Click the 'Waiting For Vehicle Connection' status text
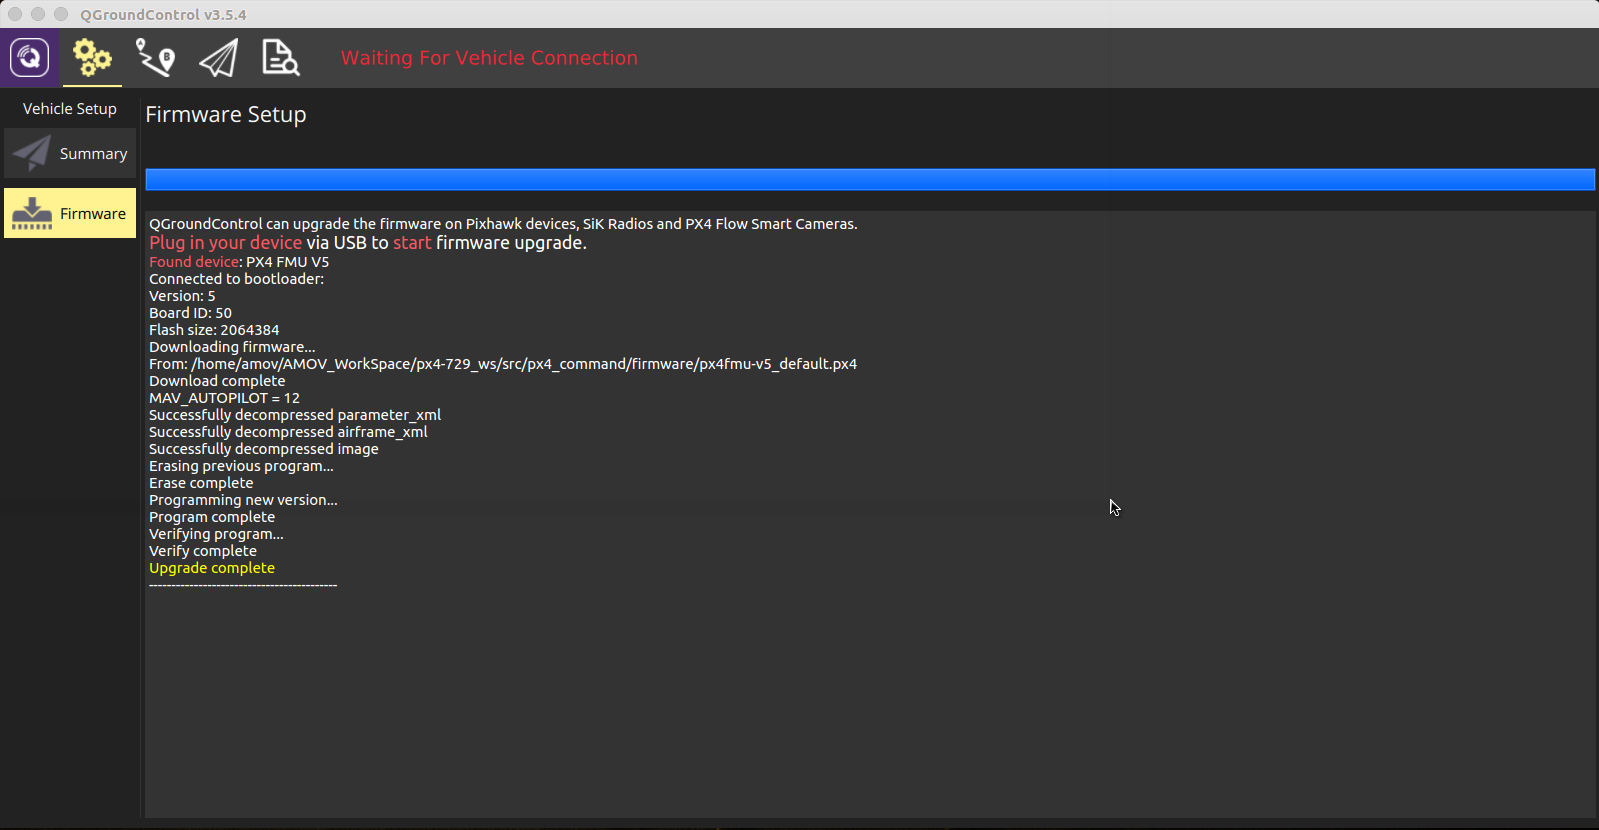 [489, 58]
